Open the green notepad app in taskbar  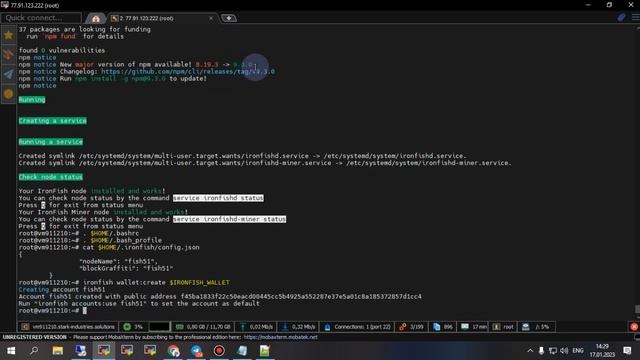point(265,351)
